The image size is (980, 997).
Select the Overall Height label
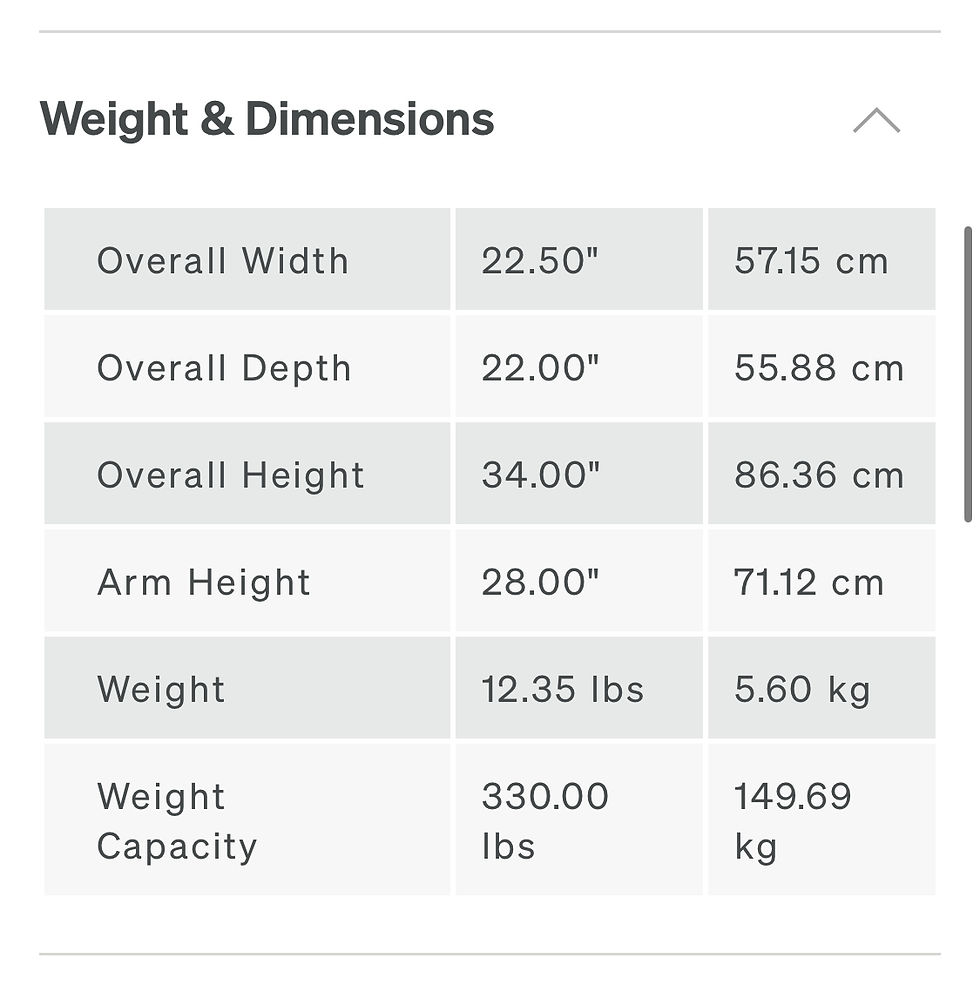point(231,475)
